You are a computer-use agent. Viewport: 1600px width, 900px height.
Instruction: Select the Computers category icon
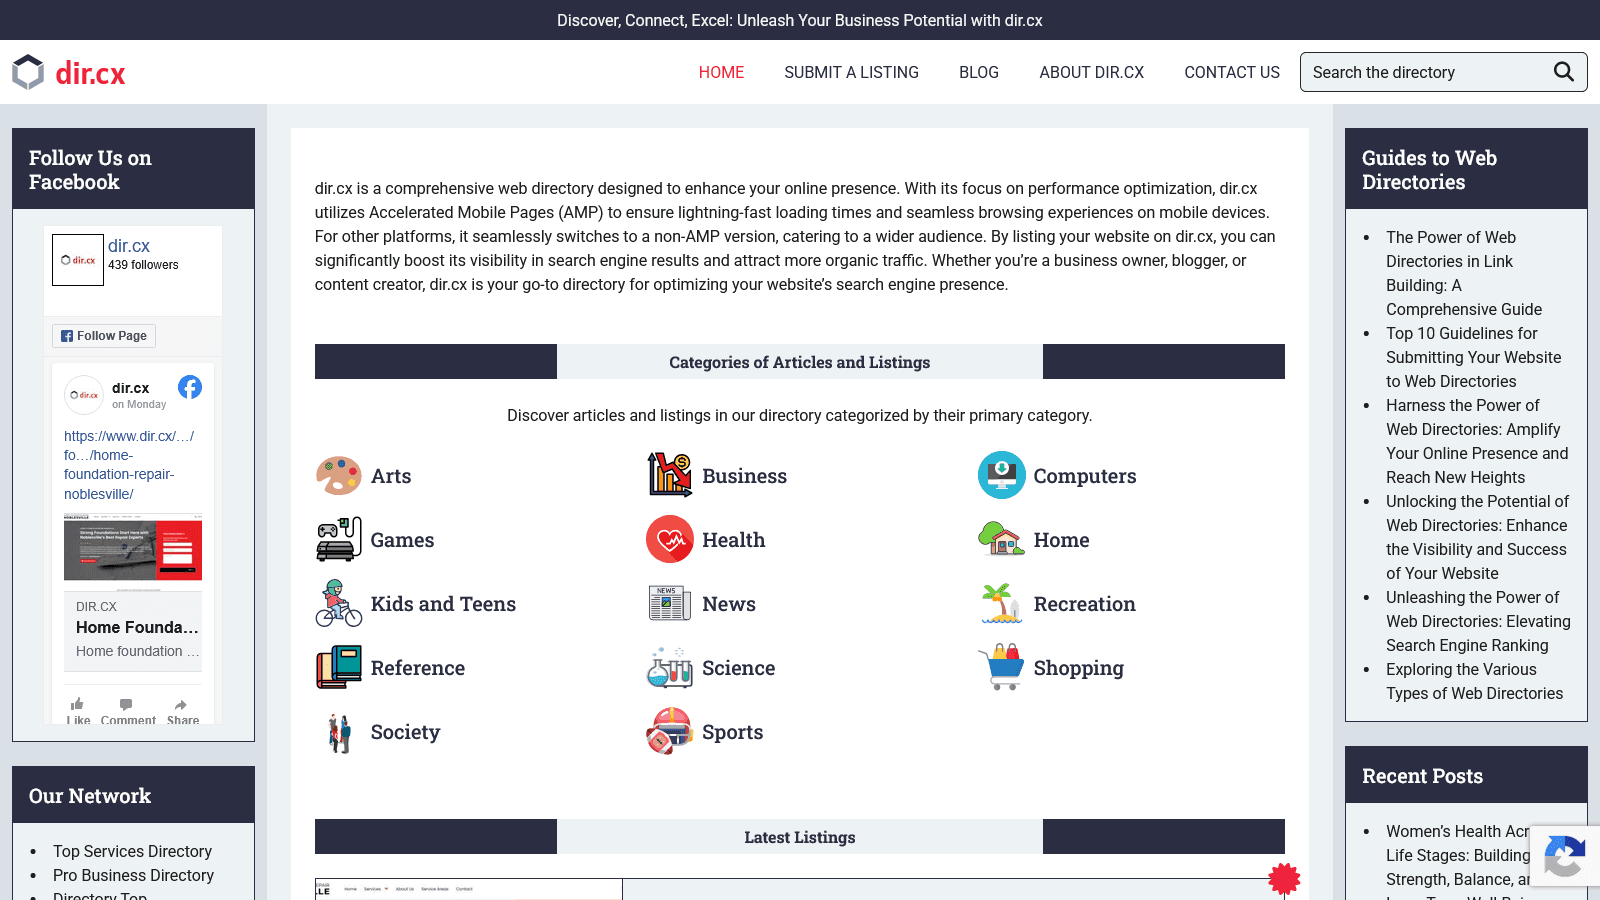point(1002,476)
